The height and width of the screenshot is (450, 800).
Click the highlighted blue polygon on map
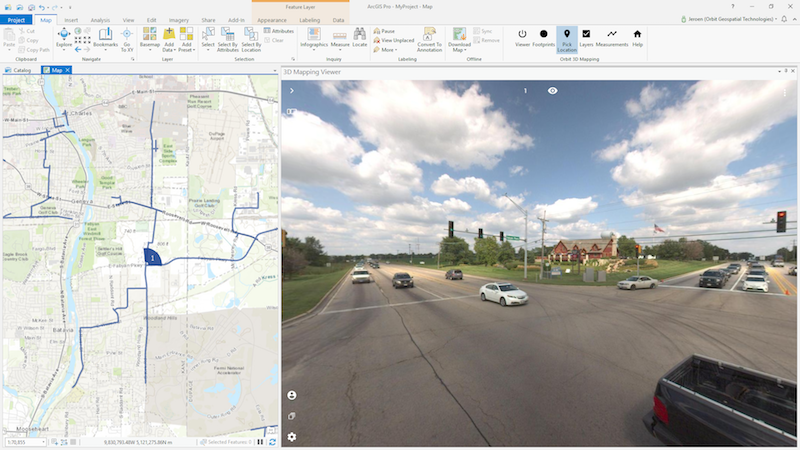[x=152, y=257]
